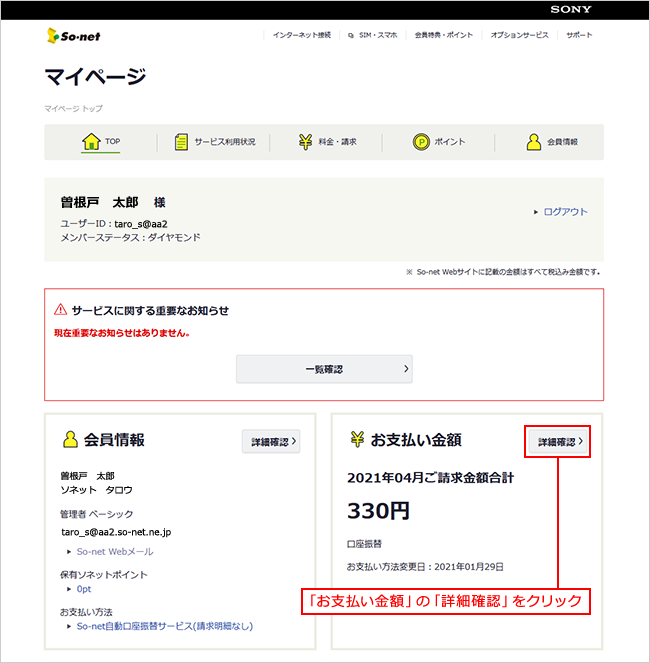This screenshot has width=650, height=663.
Task: Click the email taro_s@aa2.so-net.ne.jp
Action: coord(116,532)
